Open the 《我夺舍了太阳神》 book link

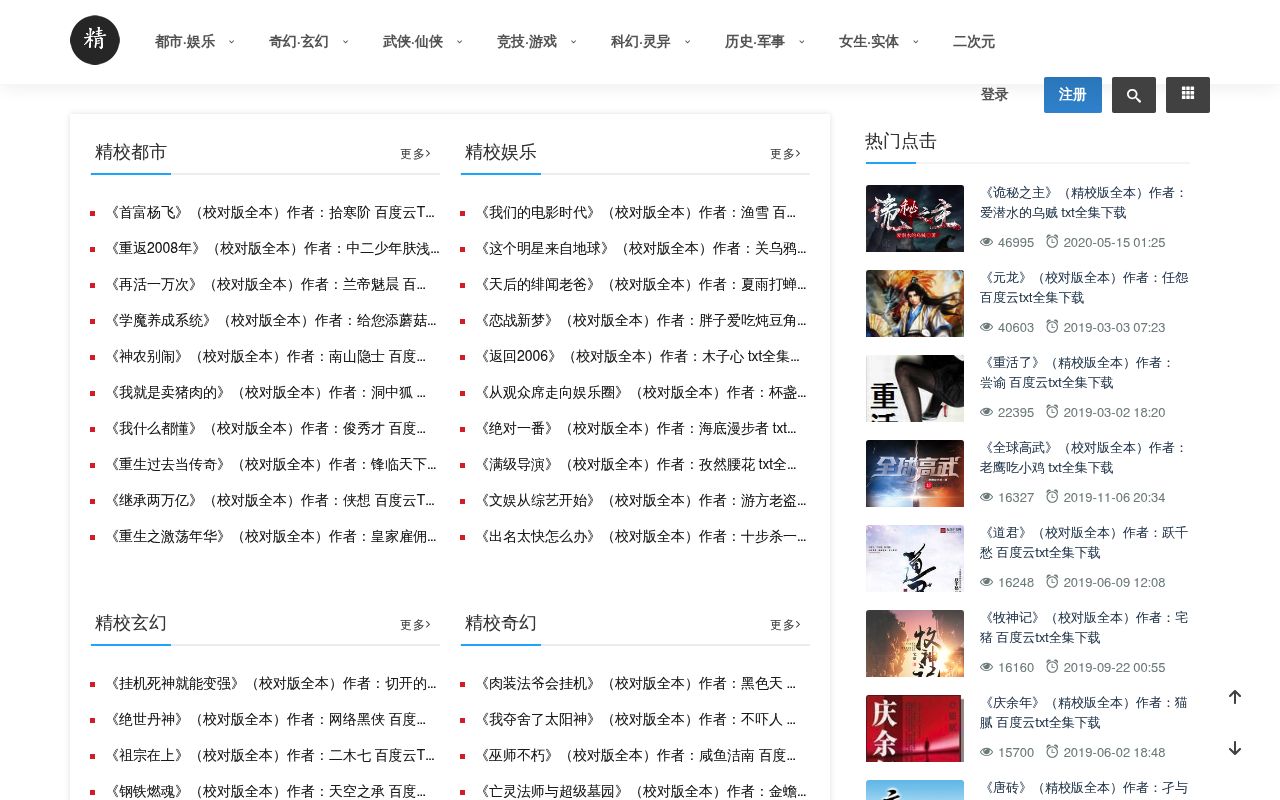(636, 720)
